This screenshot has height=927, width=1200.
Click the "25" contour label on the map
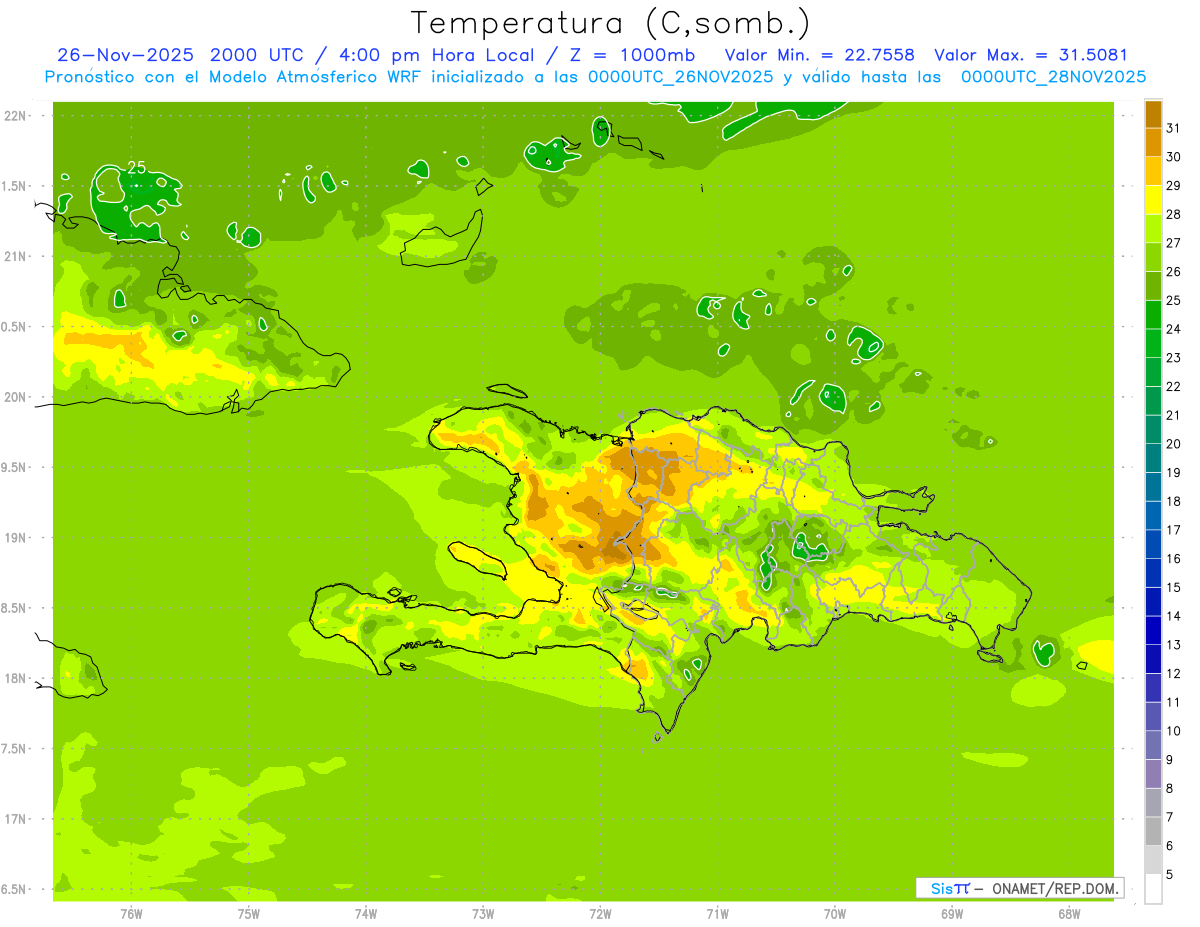(136, 167)
